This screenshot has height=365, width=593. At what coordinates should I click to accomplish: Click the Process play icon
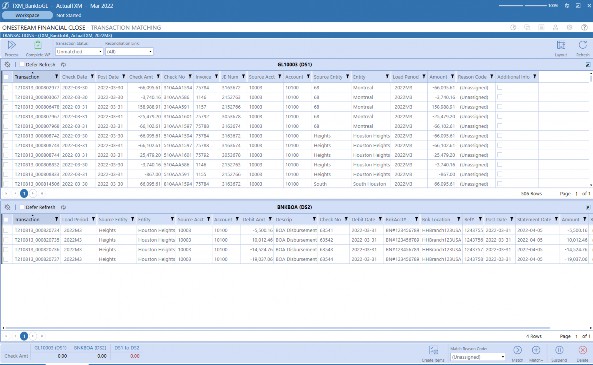(x=11, y=45)
